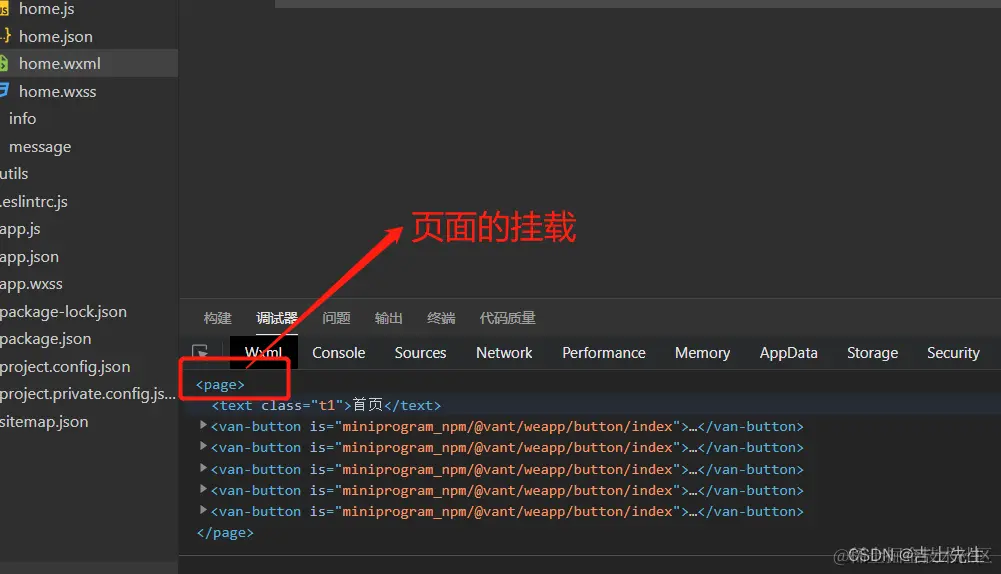Open home.js in the file tree
Screen dimensions: 1001x574
coord(46,9)
